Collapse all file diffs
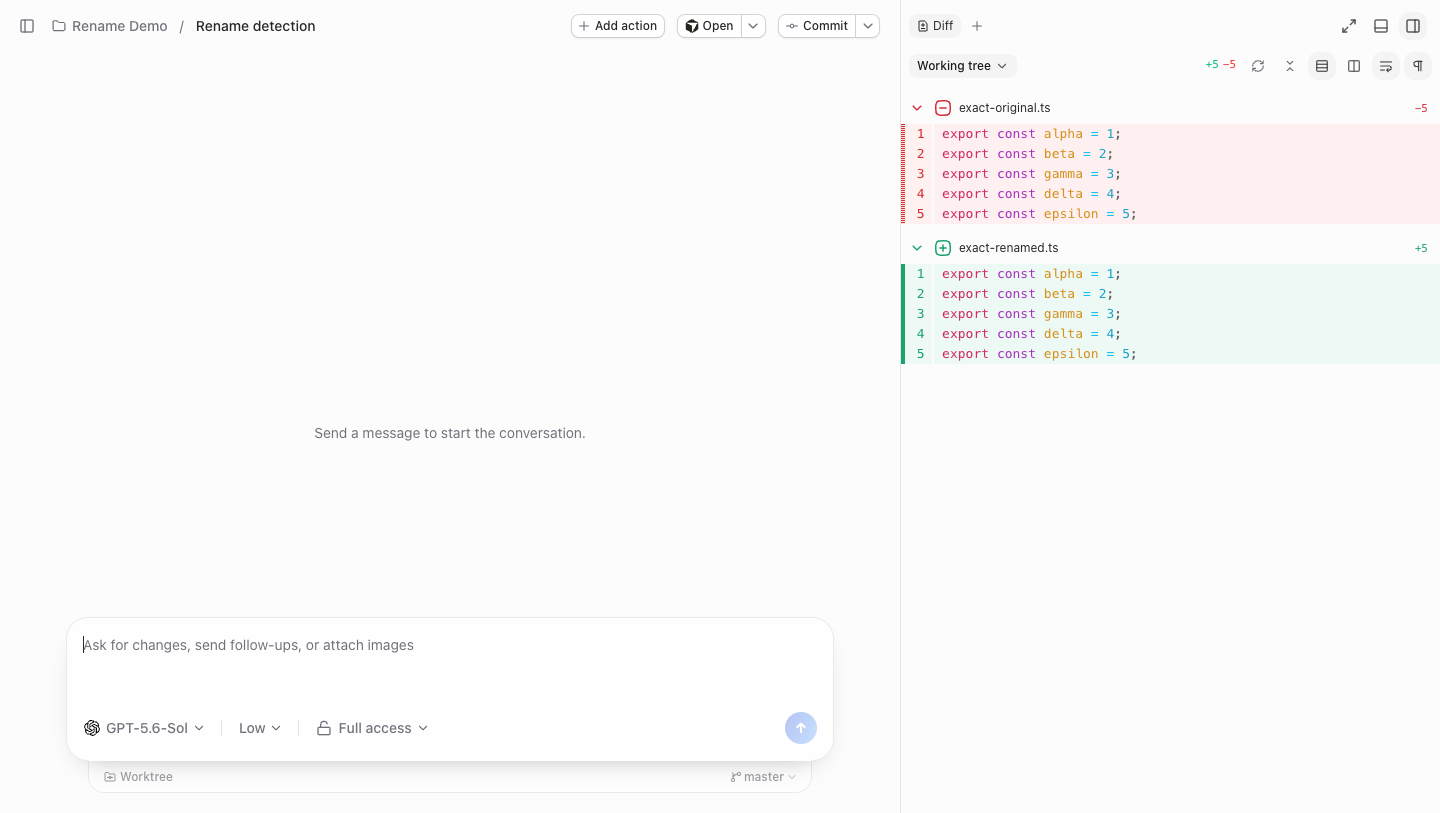The image size is (1440, 813). click(x=1290, y=66)
